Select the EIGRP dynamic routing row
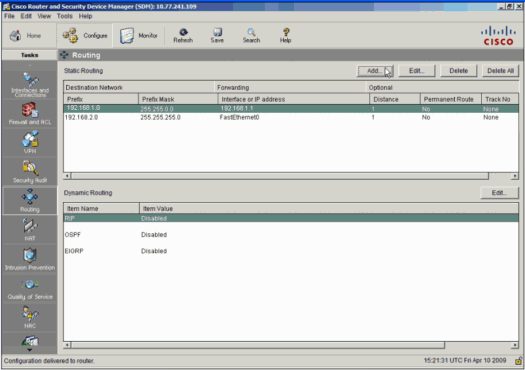Viewport: 525px width, 370px height. 291,251
